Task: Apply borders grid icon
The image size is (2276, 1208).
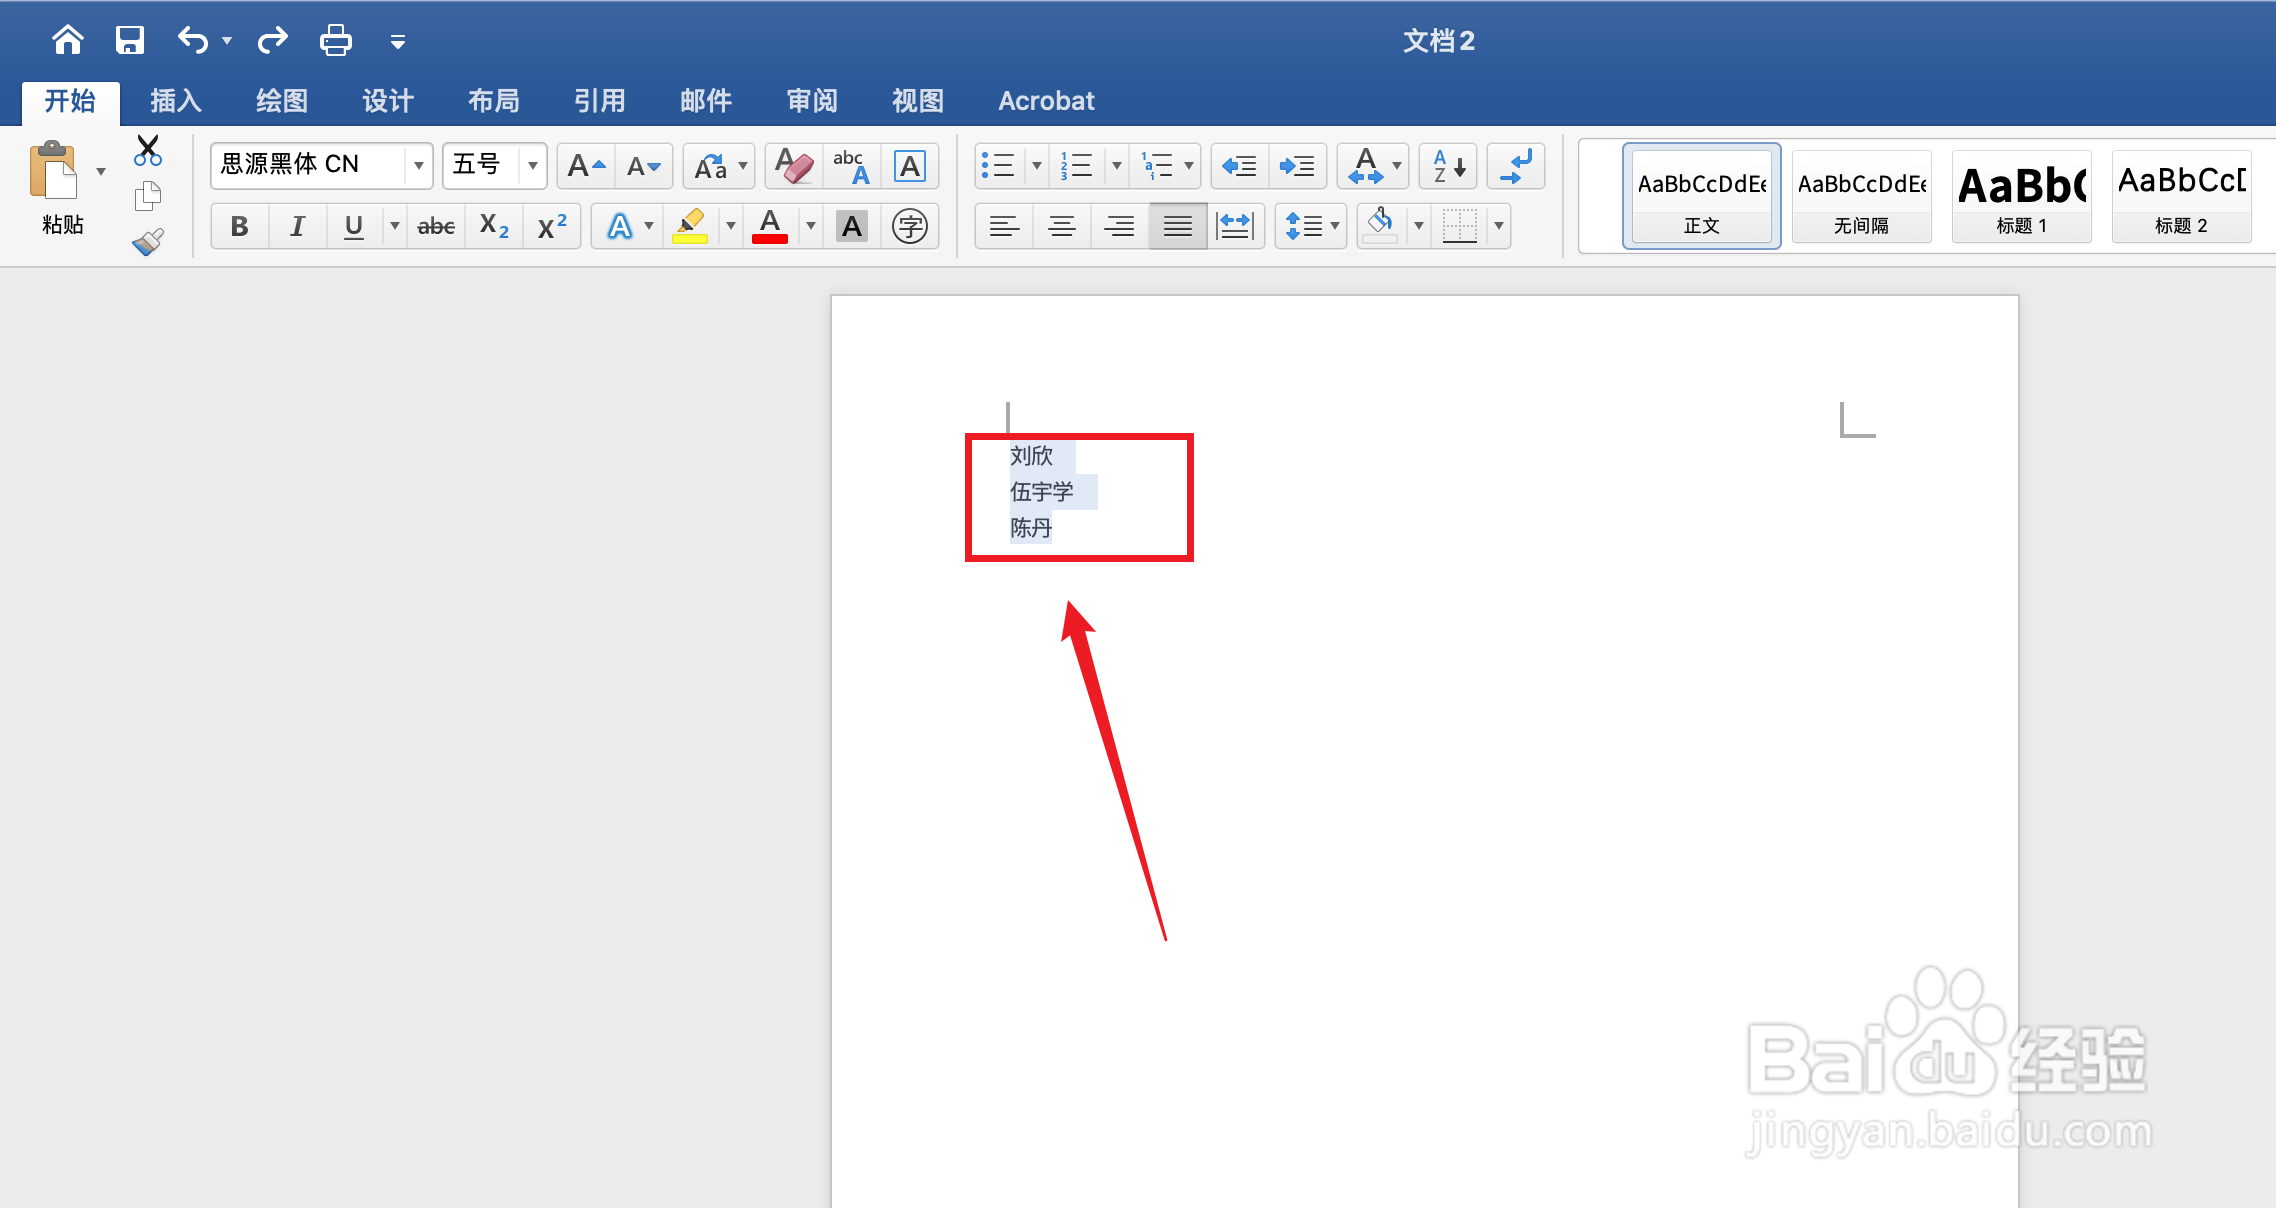Action: point(1460,226)
